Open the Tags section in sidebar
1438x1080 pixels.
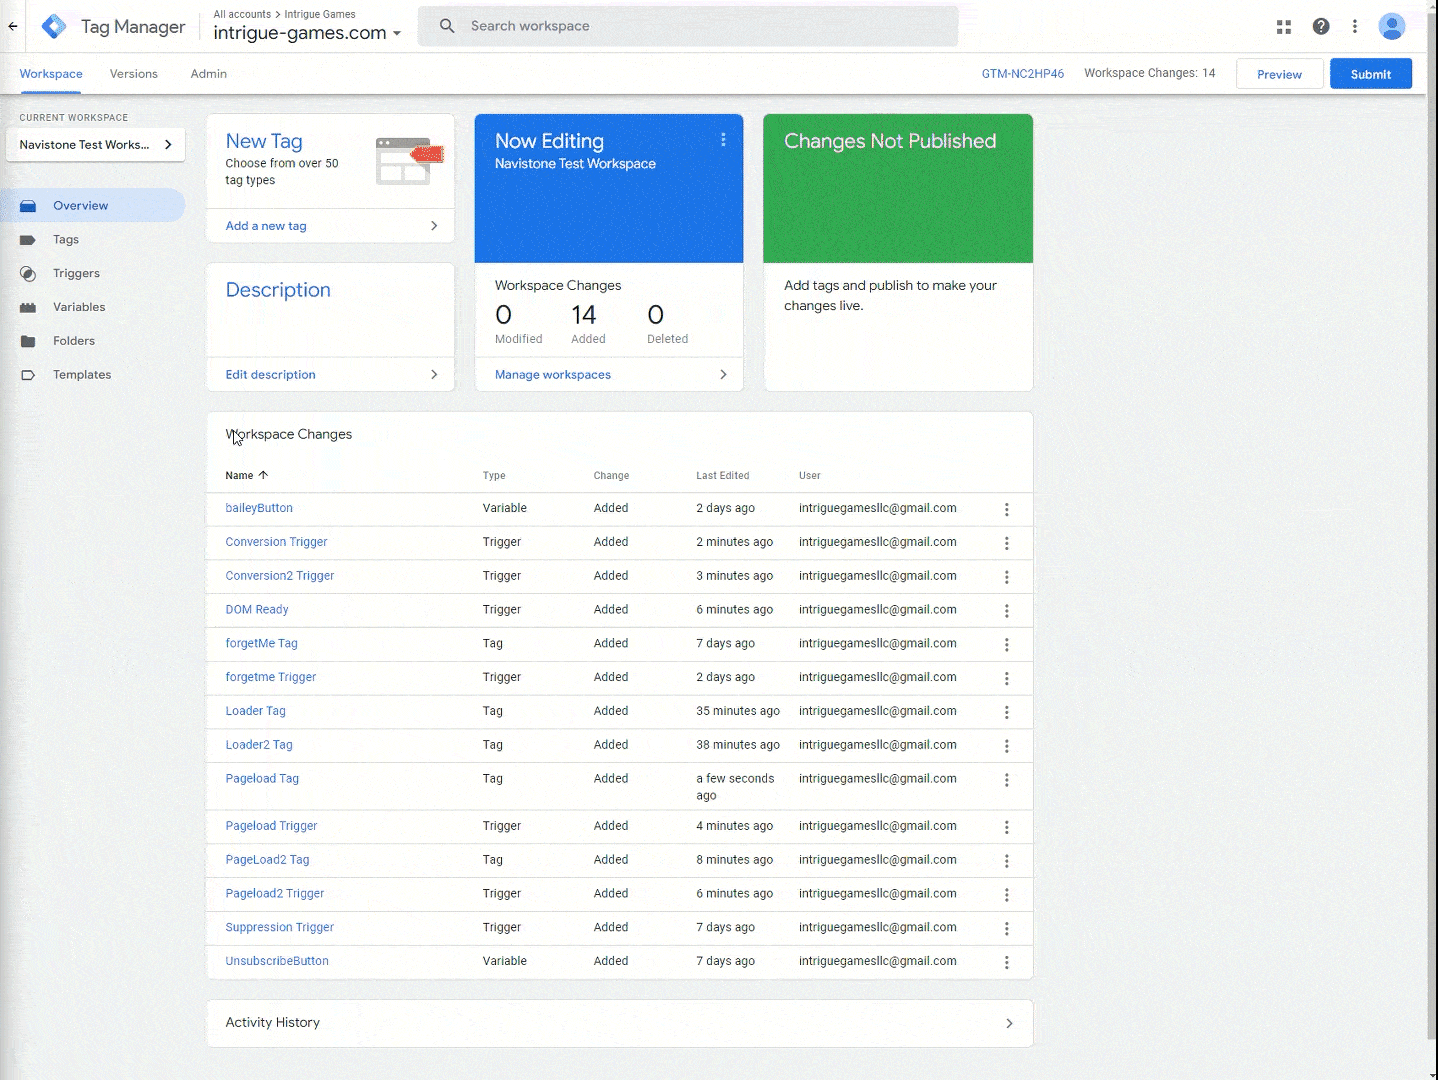pyautogui.click(x=66, y=240)
